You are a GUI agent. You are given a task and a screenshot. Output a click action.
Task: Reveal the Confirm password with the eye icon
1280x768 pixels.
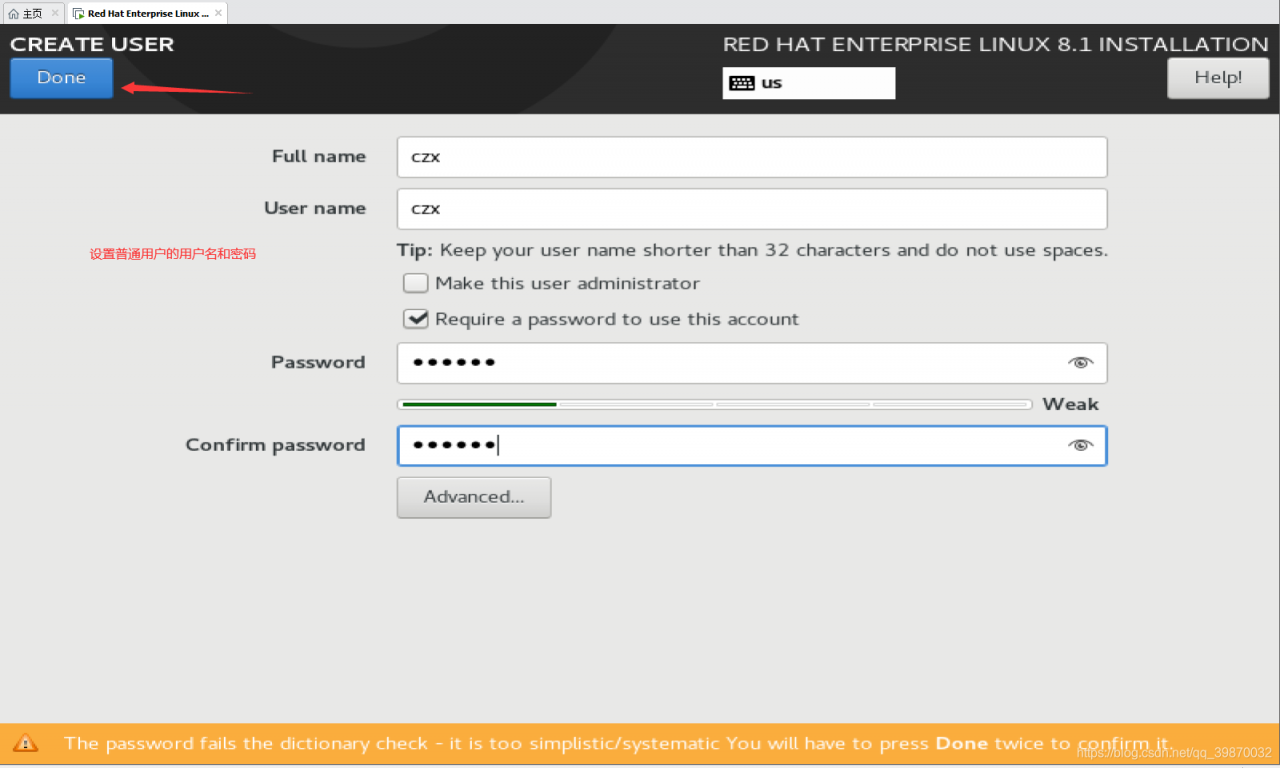(1080, 446)
